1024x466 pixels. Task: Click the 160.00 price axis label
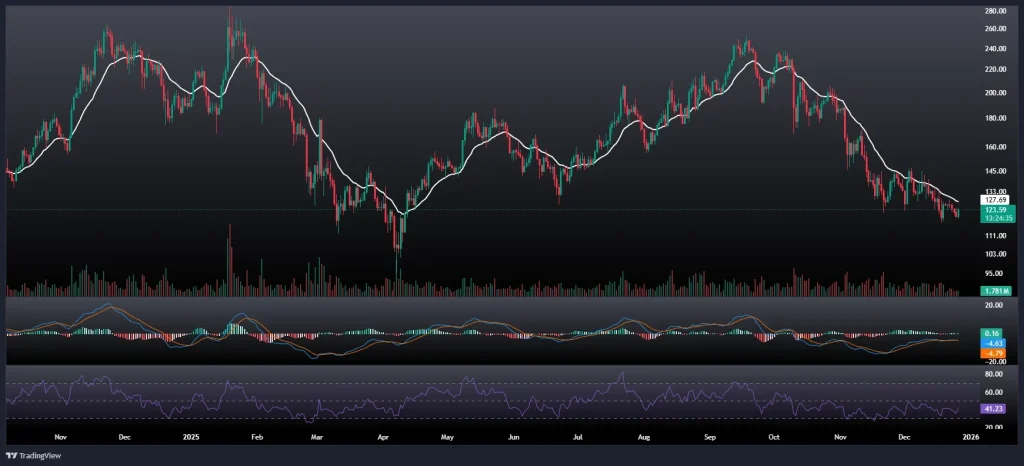pyautogui.click(x=994, y=147)
